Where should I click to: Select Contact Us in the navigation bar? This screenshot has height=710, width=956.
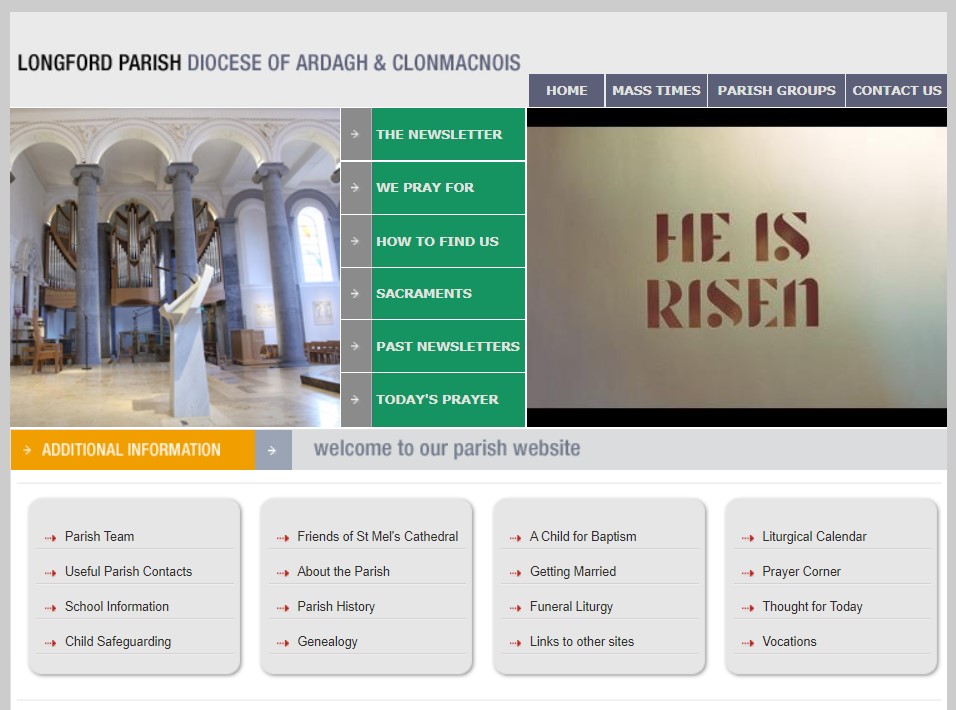(x=896, y=90)
